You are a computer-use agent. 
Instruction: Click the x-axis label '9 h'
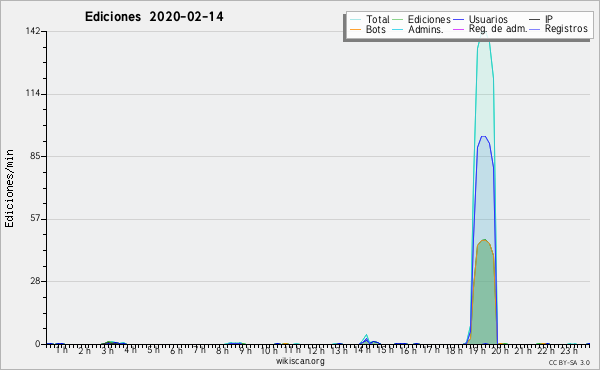point(245,350)
